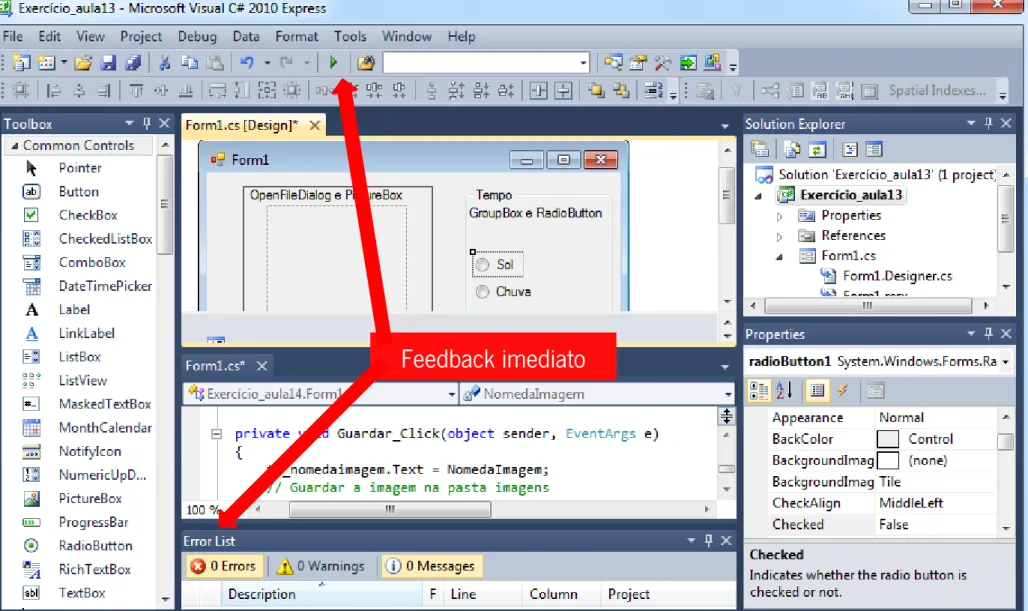
Task: Collapse the Guardar_Click method outline
Action: [216, 433]
